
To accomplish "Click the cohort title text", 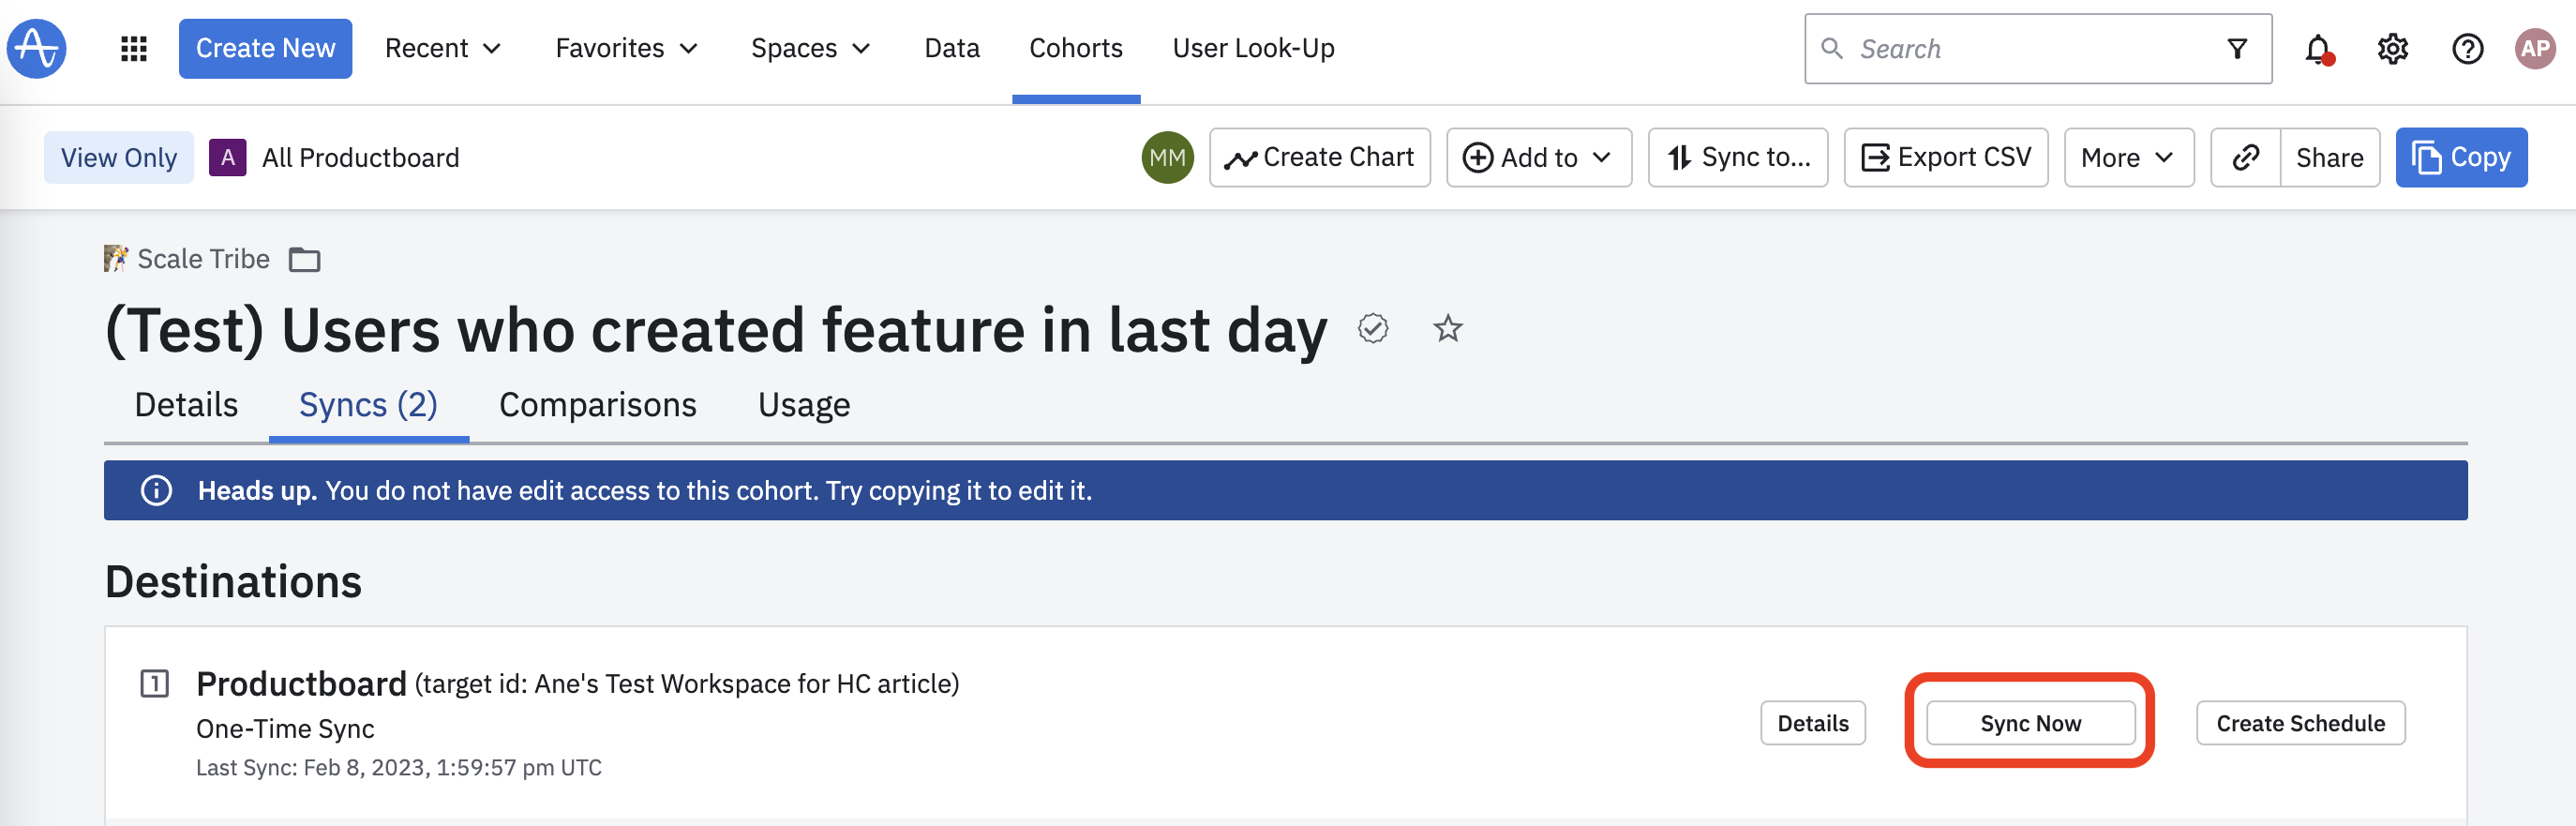I will [716, 331].
